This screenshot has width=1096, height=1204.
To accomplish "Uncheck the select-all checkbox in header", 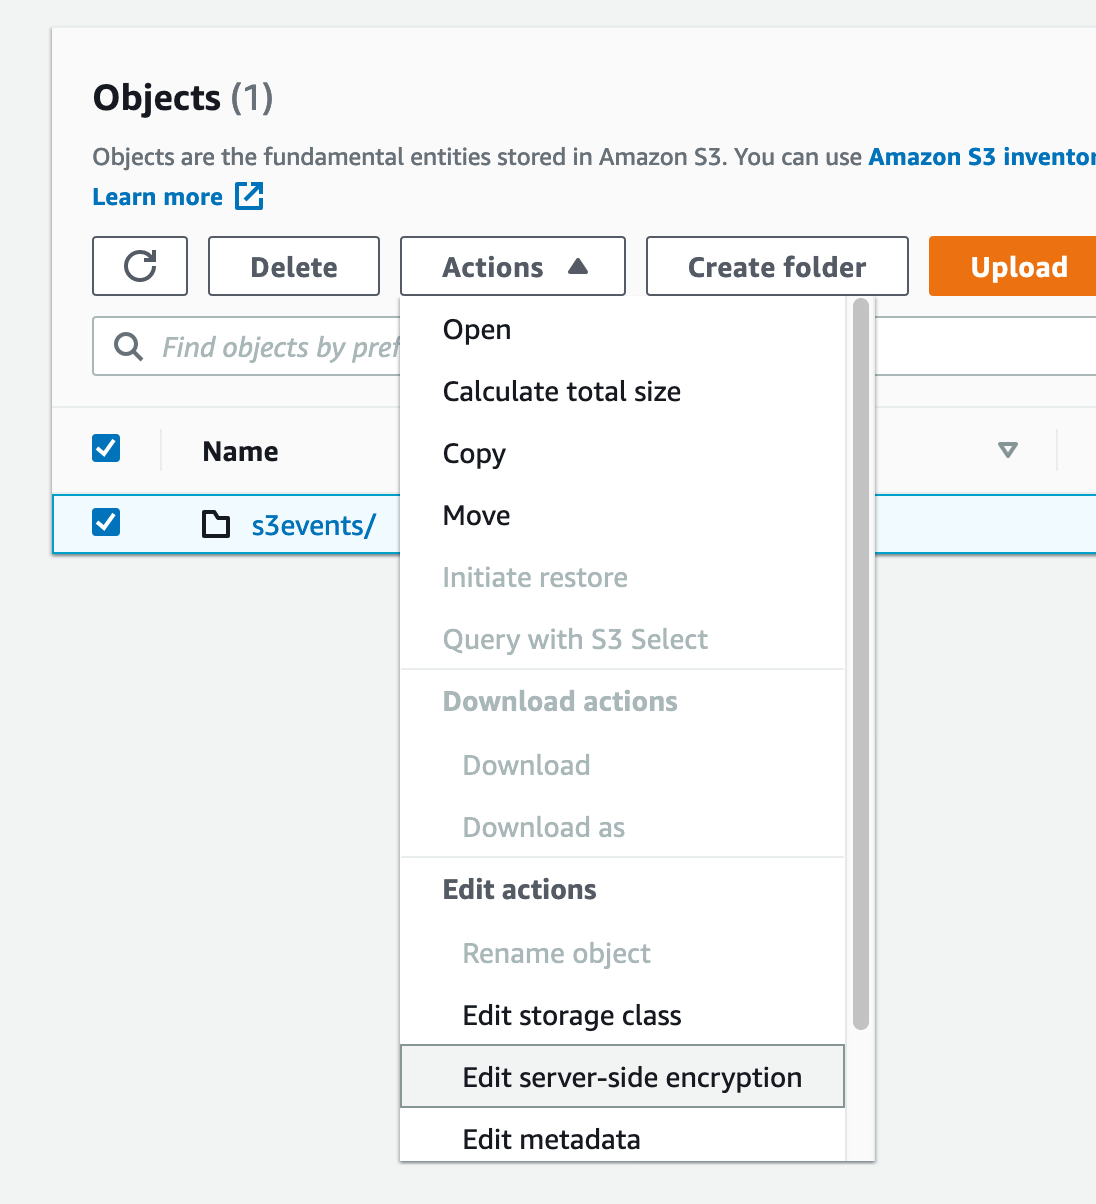I will (x=106, y=448).
